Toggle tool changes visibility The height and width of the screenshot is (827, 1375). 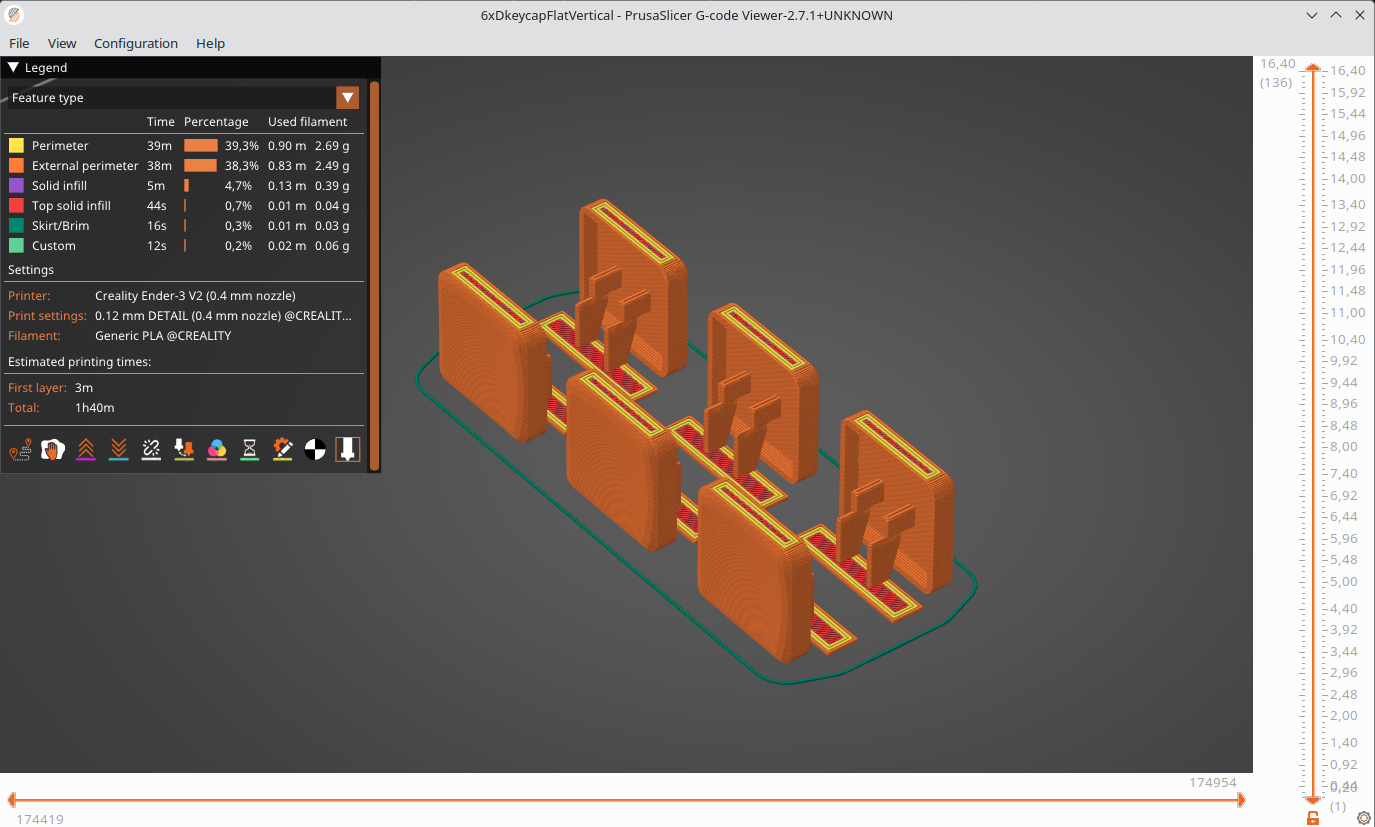click(x=184, y=449)
